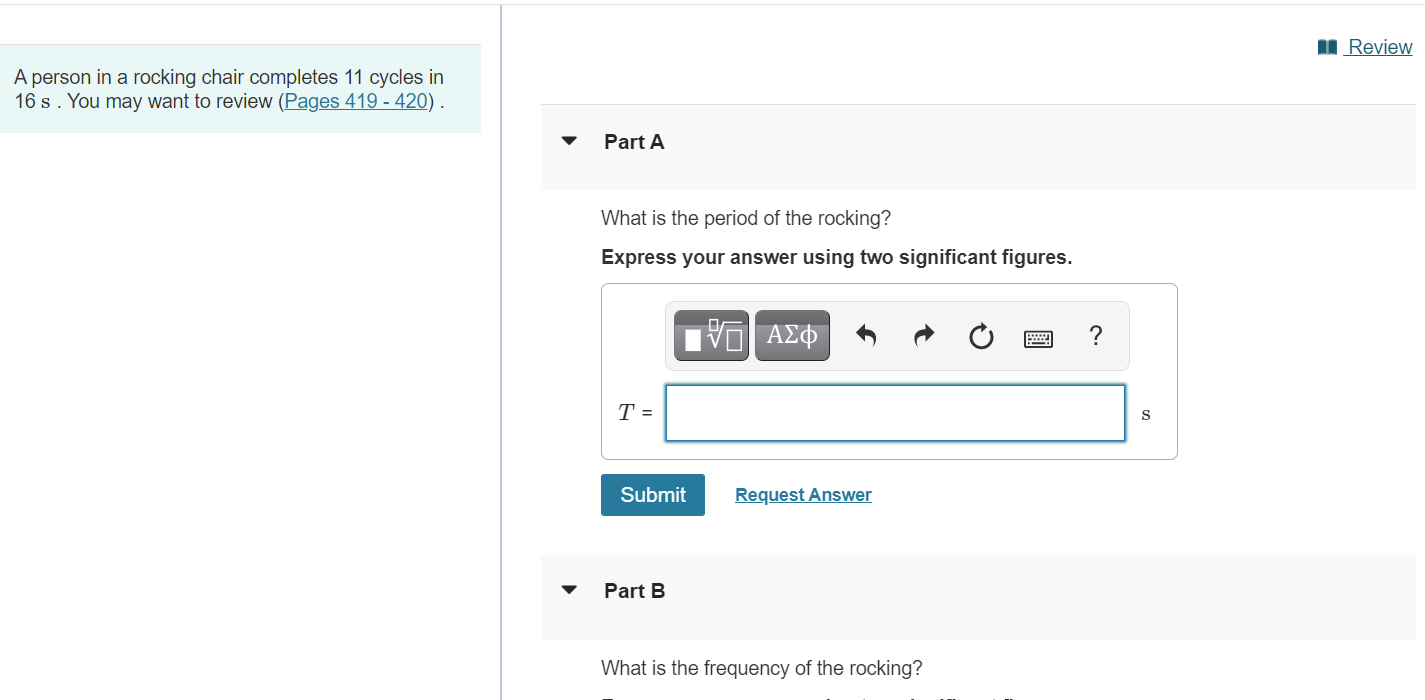Image resolution: width=1425 pixels, height=700 pixels.
Task: Click the rocking chair problem statement box
Action: pyautogui.click(x=240, y=89)
